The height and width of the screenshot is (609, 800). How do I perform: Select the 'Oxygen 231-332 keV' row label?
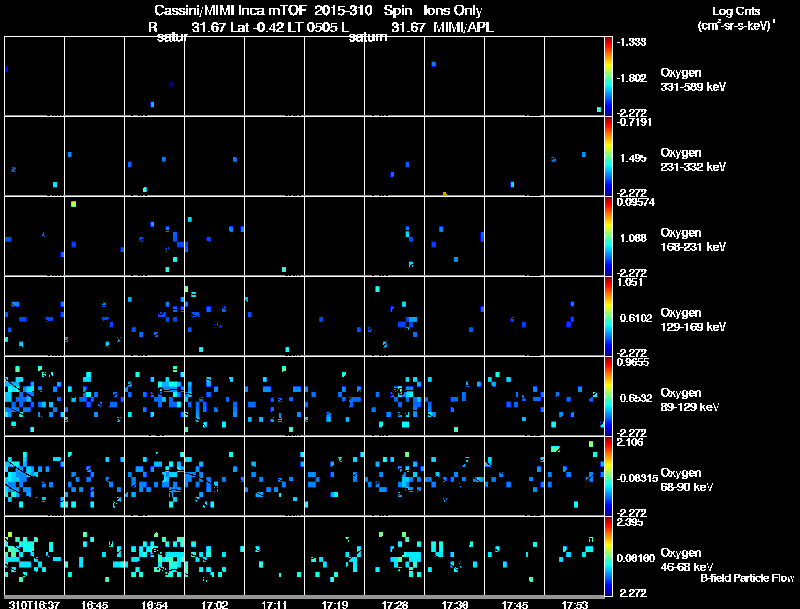[x=693, y=160]
